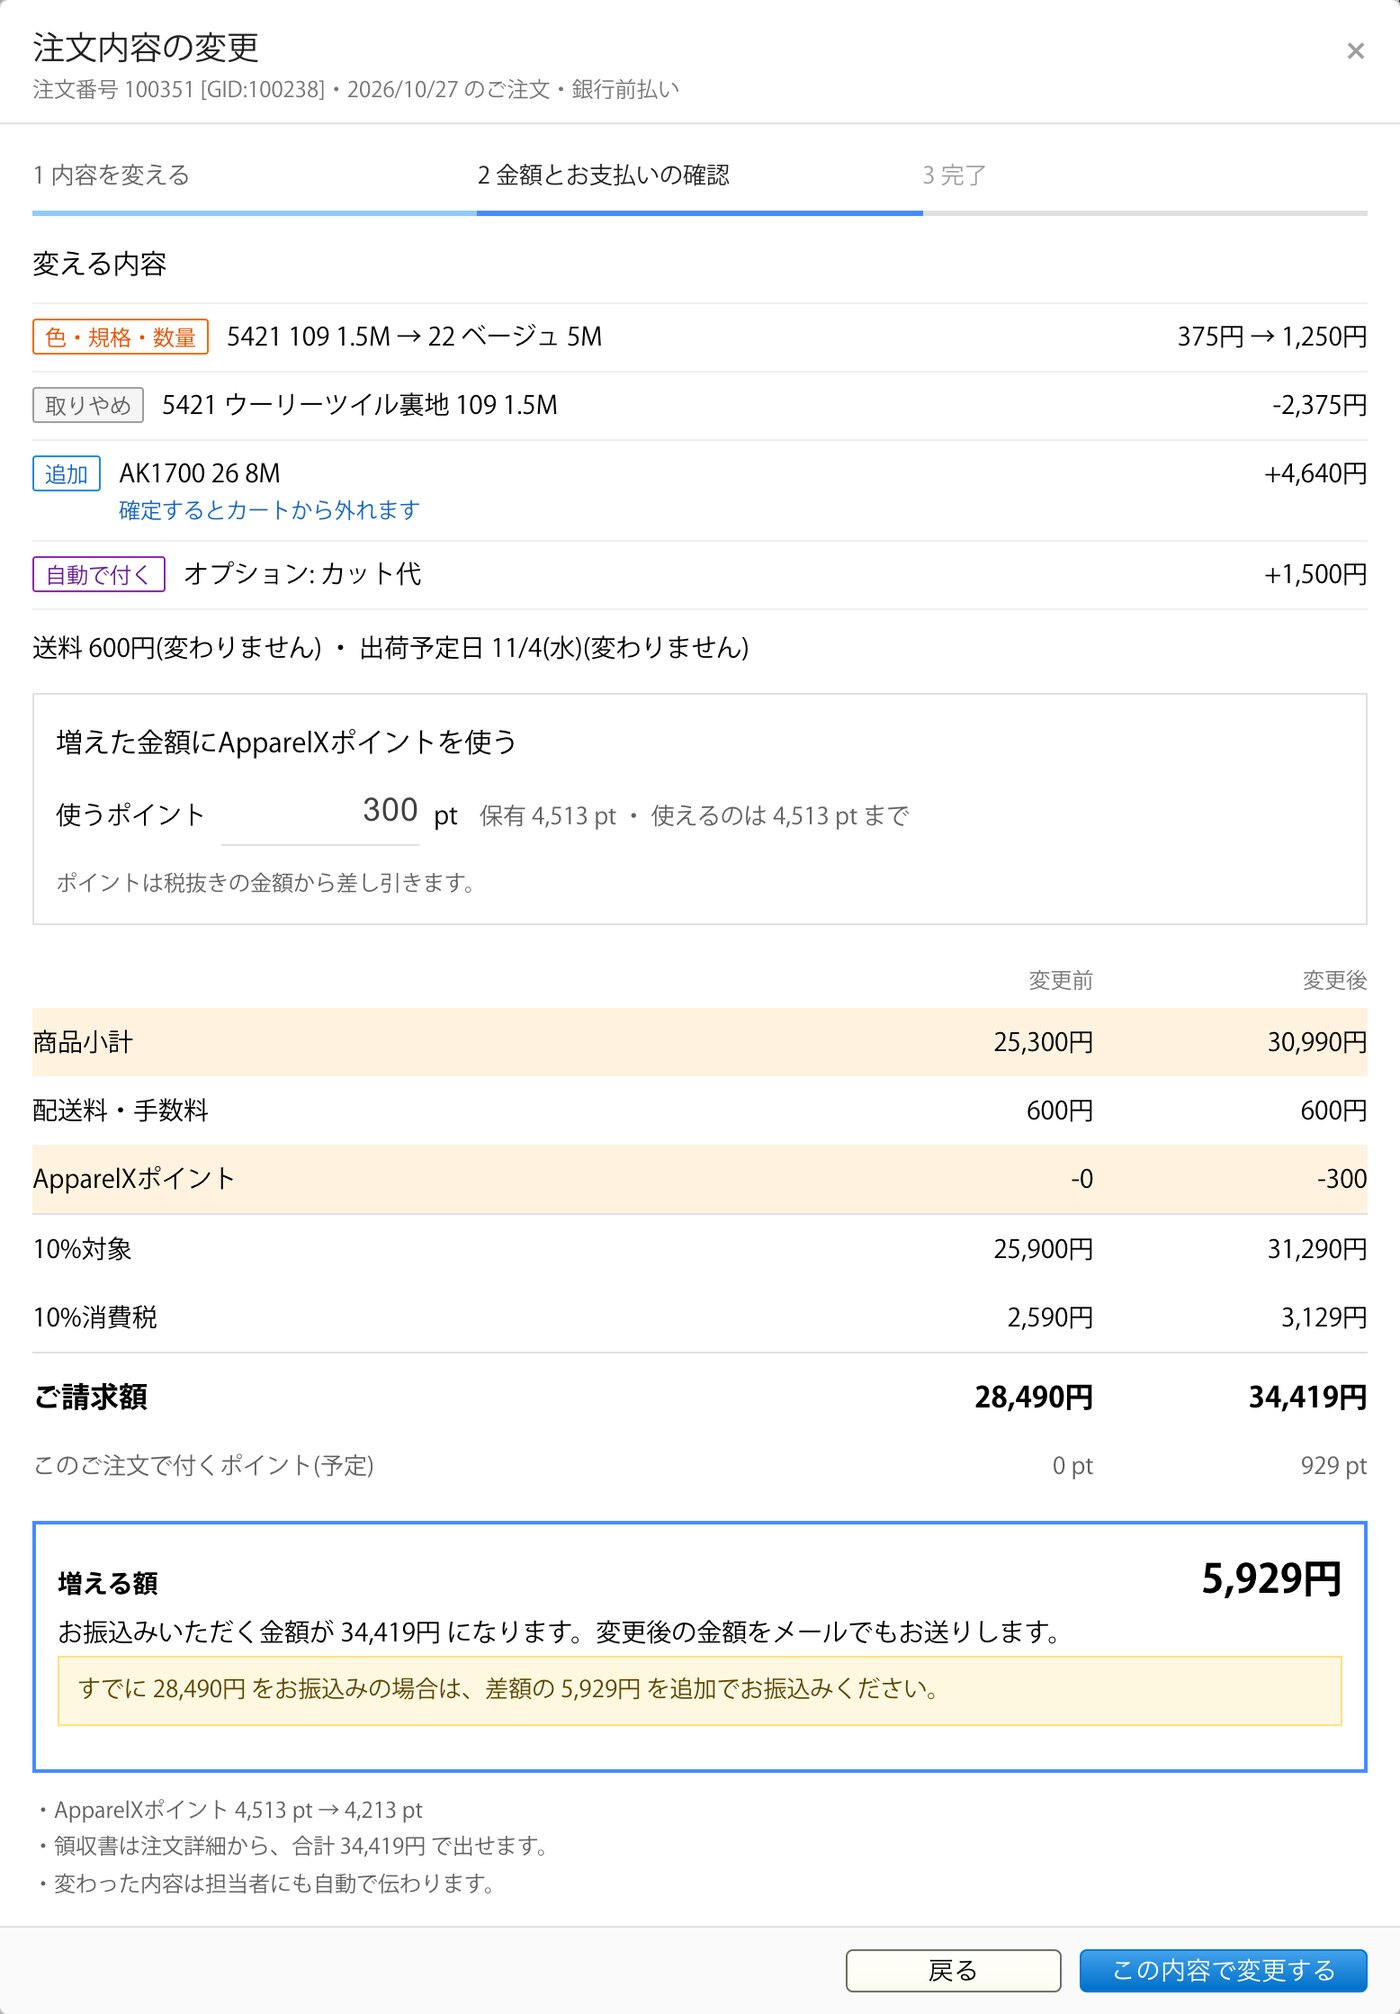Click the yellow すでに 28,490円 notice
This screenshot has height=2014, width=1400.
[x=700, y=1690]
